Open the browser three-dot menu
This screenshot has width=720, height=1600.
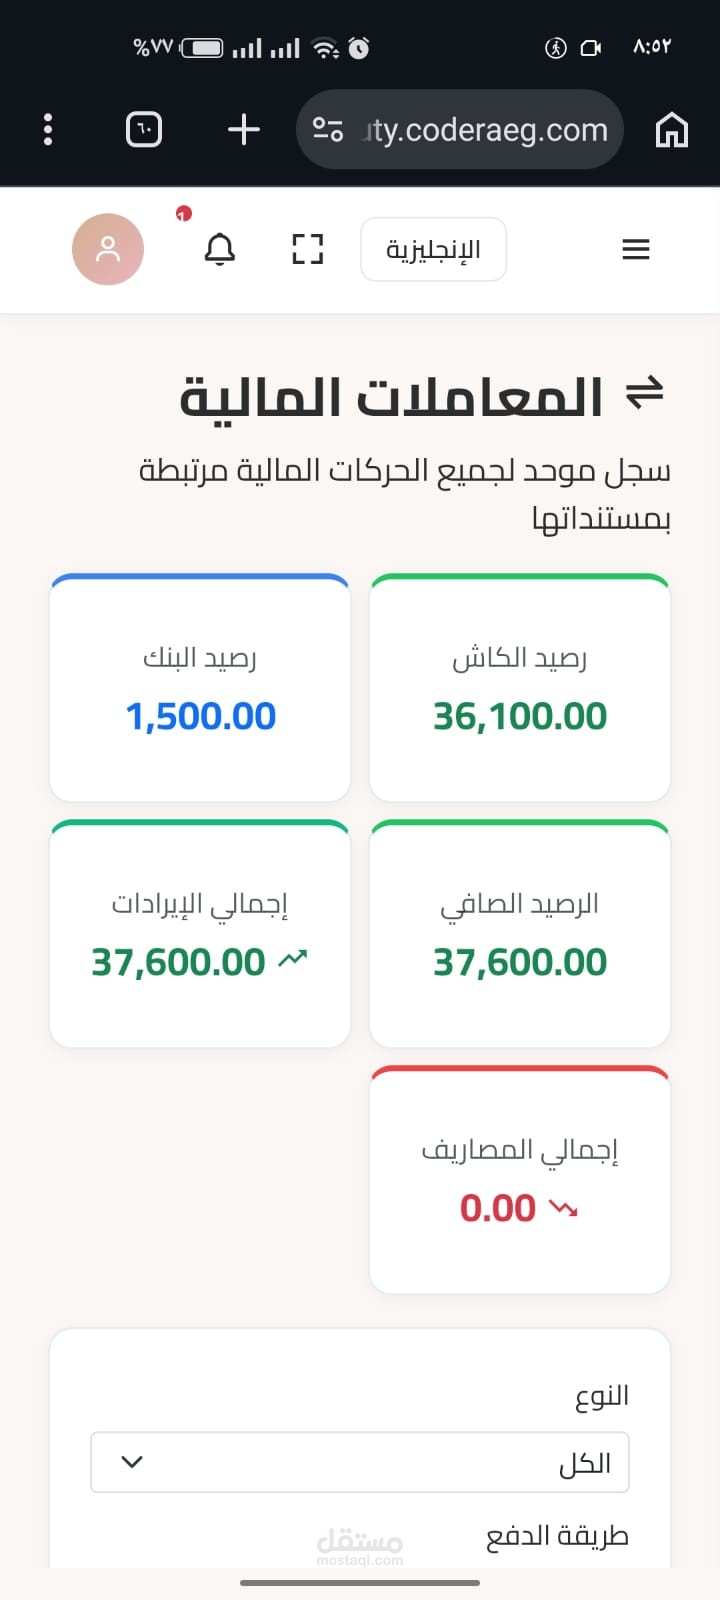coord(48,130)
